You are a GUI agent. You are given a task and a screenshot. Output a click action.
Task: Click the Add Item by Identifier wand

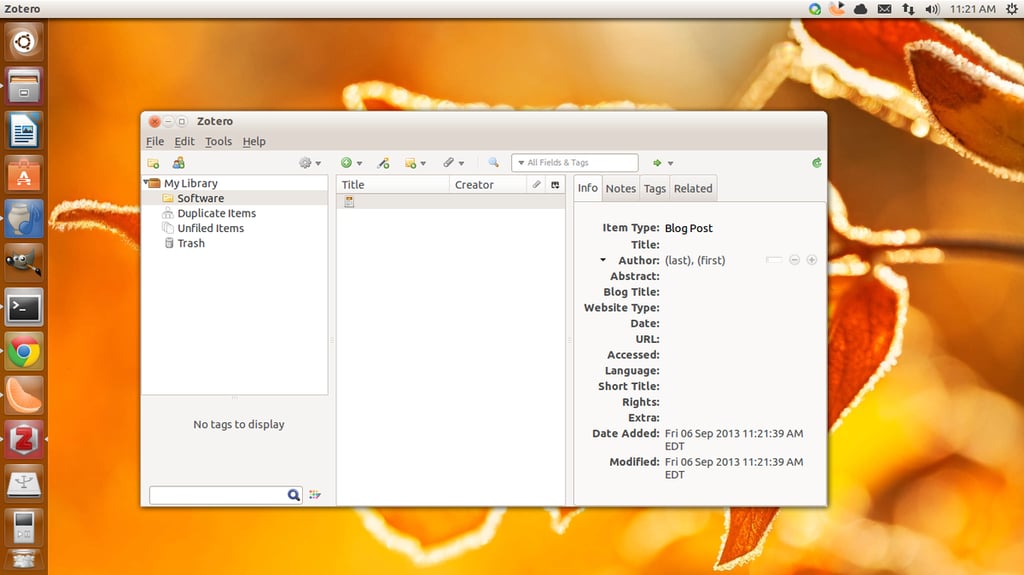383,163
